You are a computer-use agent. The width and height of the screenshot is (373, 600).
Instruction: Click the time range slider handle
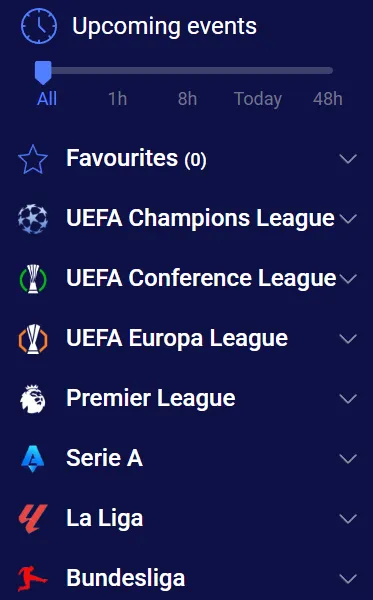point(43,72)
